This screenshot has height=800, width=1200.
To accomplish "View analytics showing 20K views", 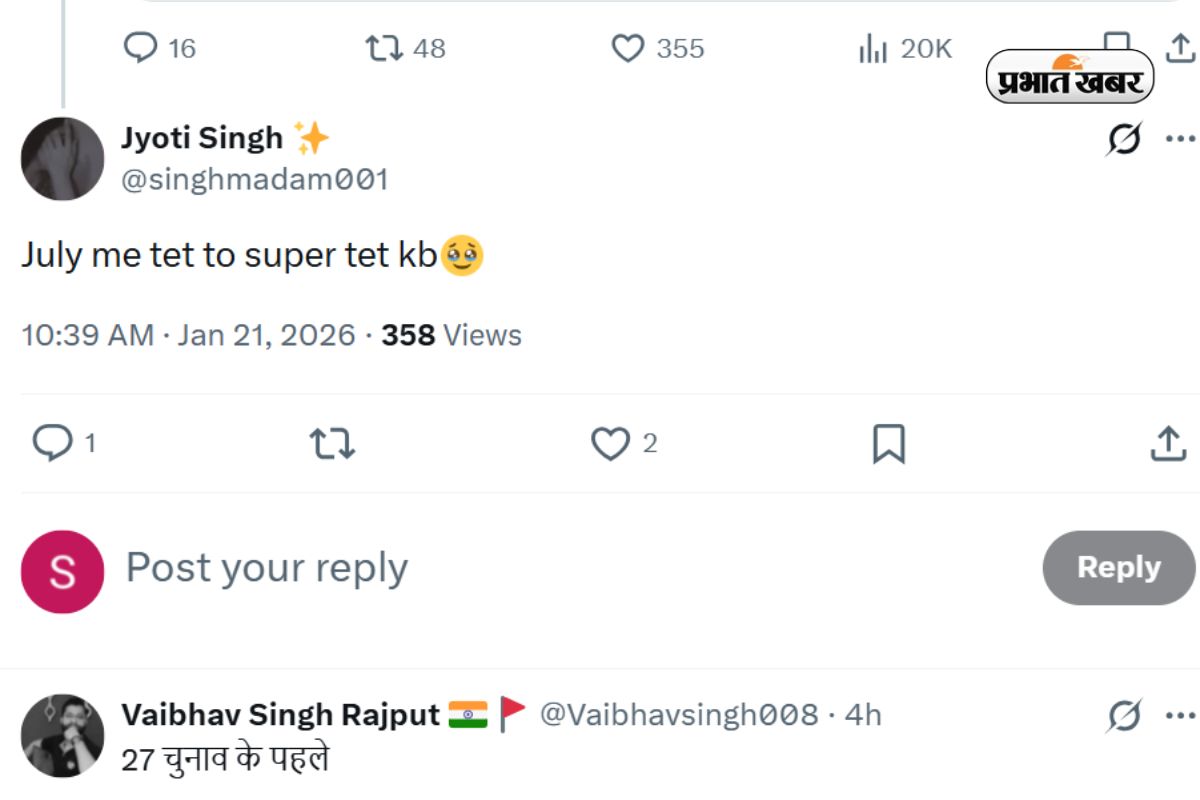I will point(873,47).
